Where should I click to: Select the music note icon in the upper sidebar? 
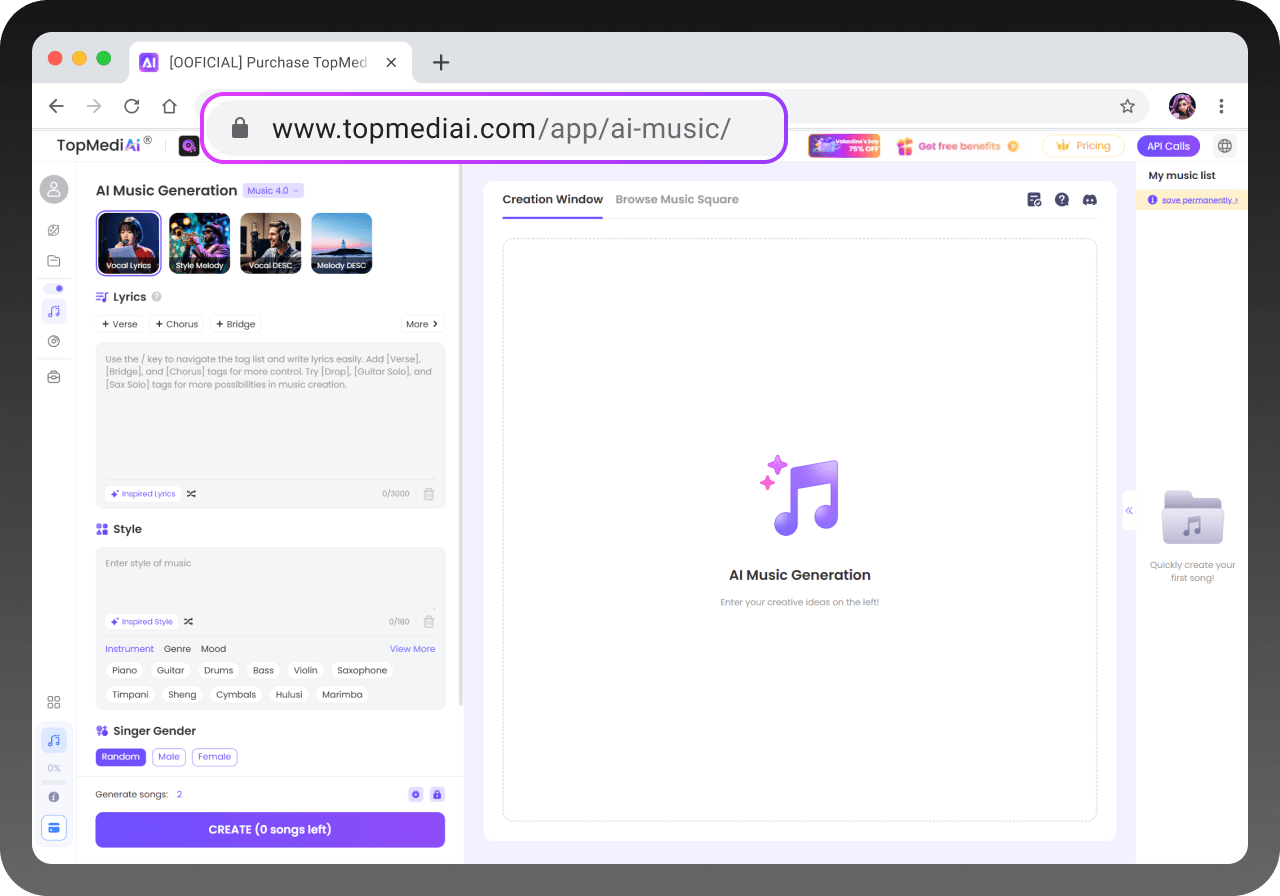(54, 311)
